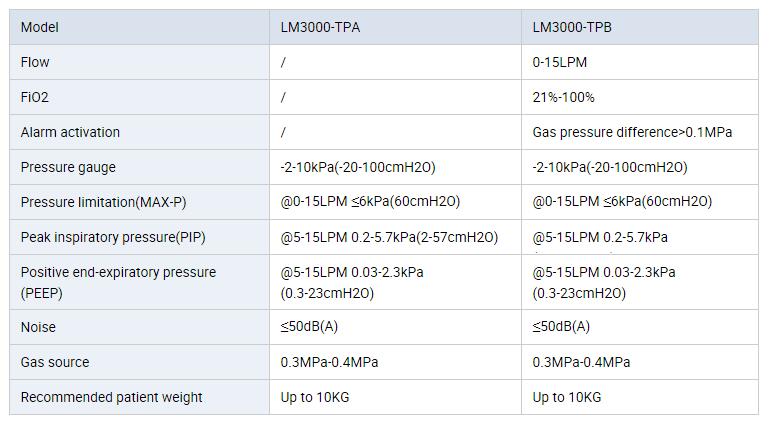
Task: Click the Gas source row label
Action: (55, 362)
